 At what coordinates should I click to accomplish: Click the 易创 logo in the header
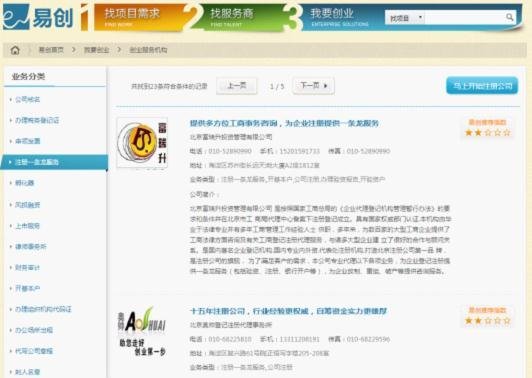tap(38, 17)
